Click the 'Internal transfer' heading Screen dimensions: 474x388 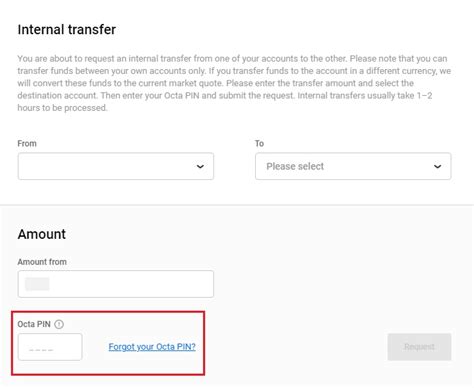click(x=67, y=29)
